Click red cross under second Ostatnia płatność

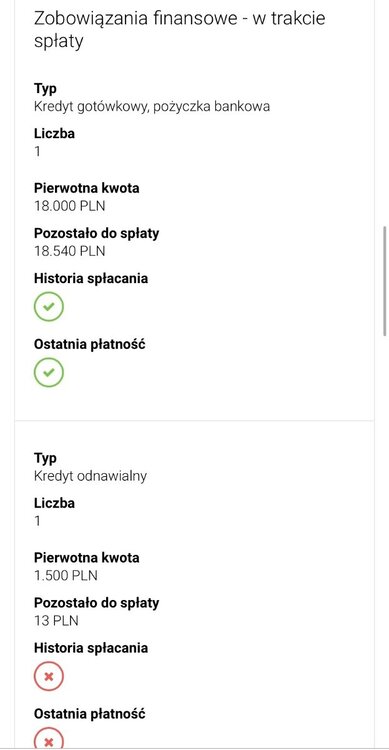point(48,739)
